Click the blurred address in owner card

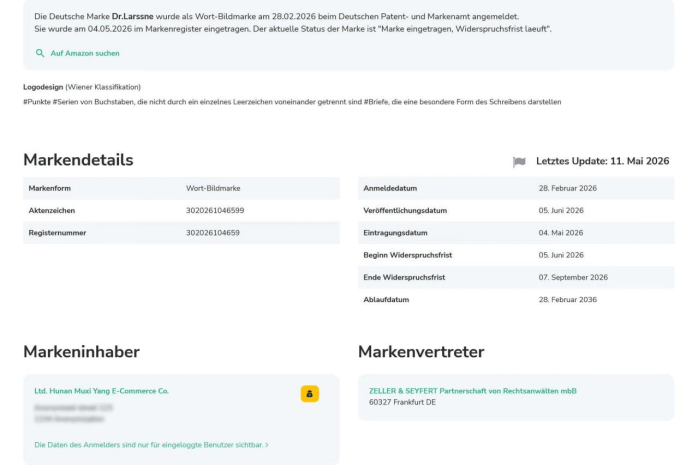(x=73, y=413)
